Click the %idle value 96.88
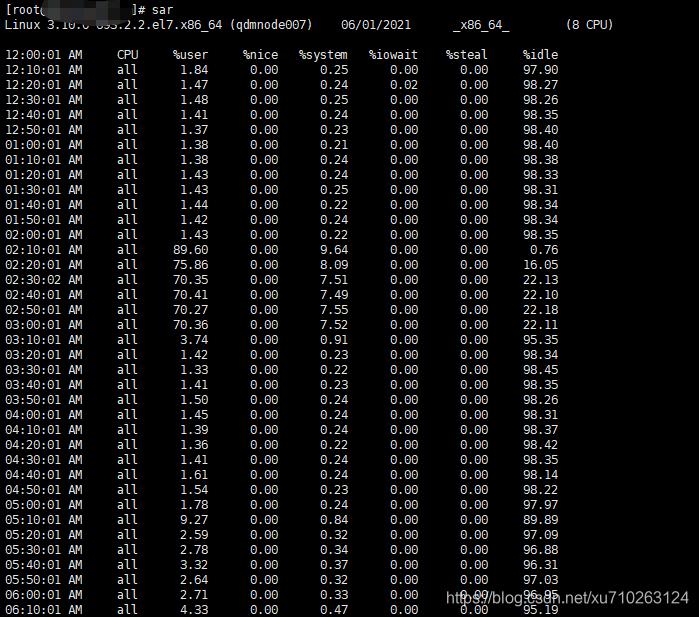 [540, 550]
